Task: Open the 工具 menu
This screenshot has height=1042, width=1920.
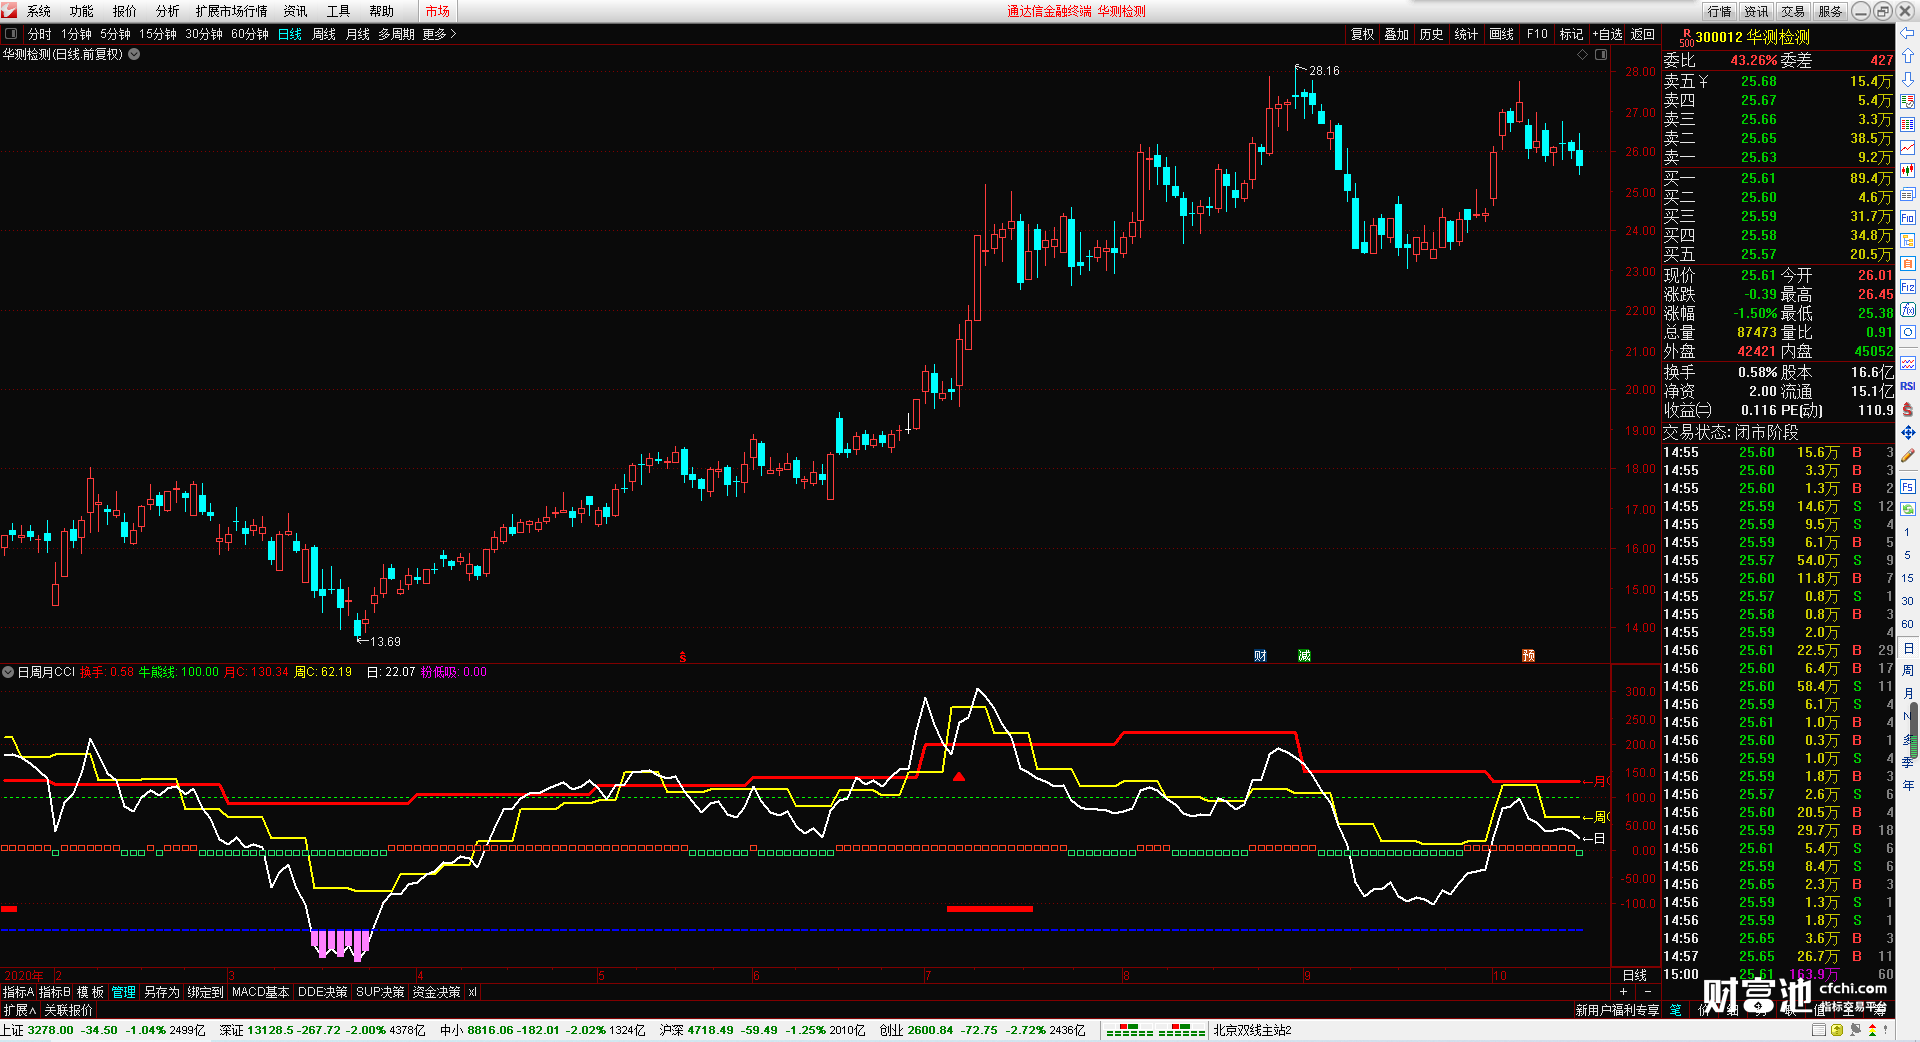Action: coord(338,11)
